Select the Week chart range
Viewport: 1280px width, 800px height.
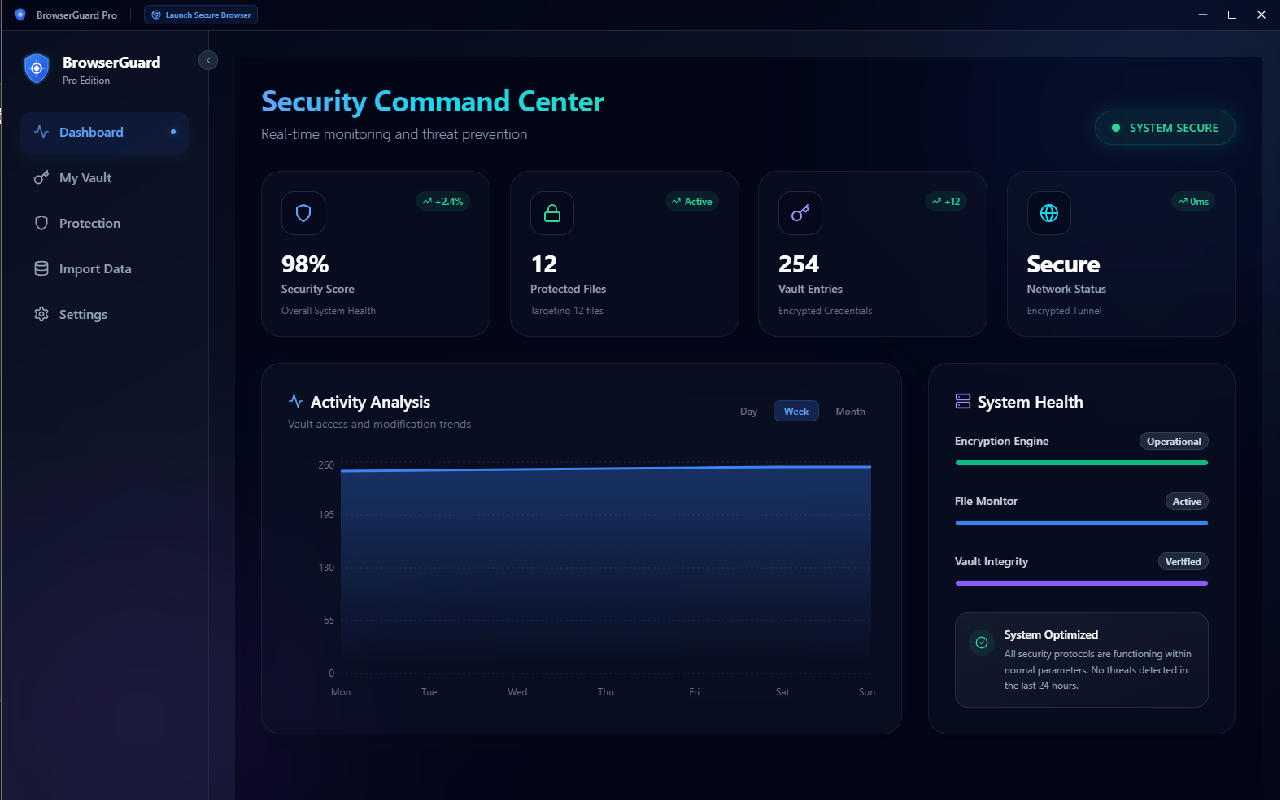point(796,412)
